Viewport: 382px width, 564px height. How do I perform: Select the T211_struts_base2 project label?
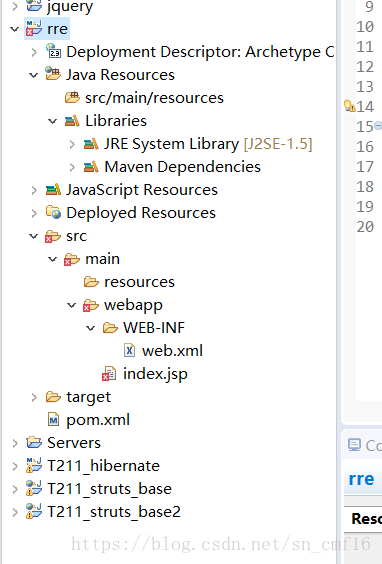click(114, 512)
